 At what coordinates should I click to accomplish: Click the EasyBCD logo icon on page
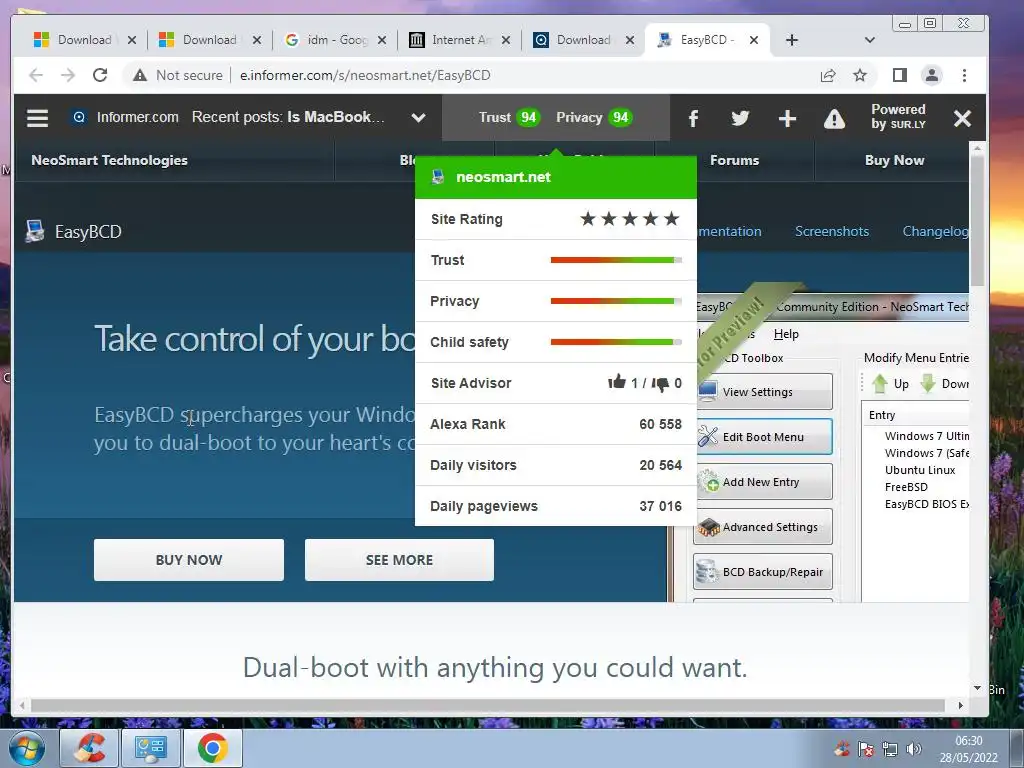pyautogui.click(x=35, y=231)
